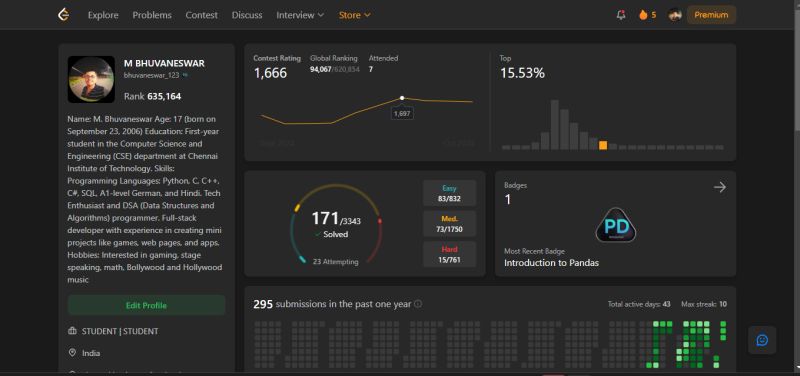The width and height of the screenshot is (800, 376).
Task: Expand the Store dropdown menu
Action: pos(355,15)
